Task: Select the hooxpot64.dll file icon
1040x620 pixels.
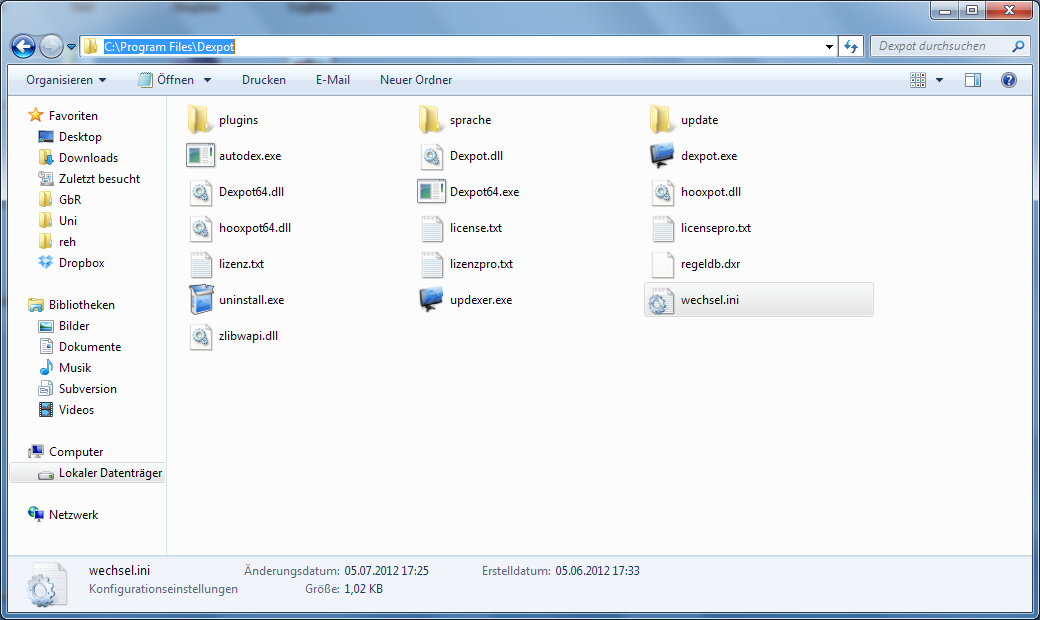Action: (x=200, y=227)
